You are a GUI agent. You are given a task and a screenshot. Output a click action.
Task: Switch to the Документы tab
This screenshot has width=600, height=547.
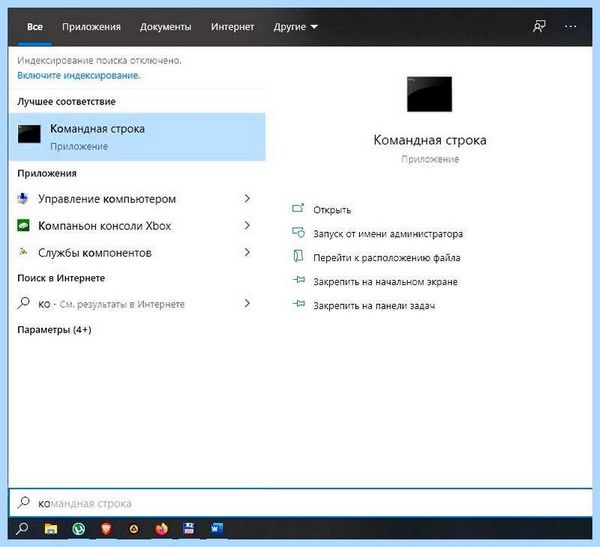pos(165,27)
